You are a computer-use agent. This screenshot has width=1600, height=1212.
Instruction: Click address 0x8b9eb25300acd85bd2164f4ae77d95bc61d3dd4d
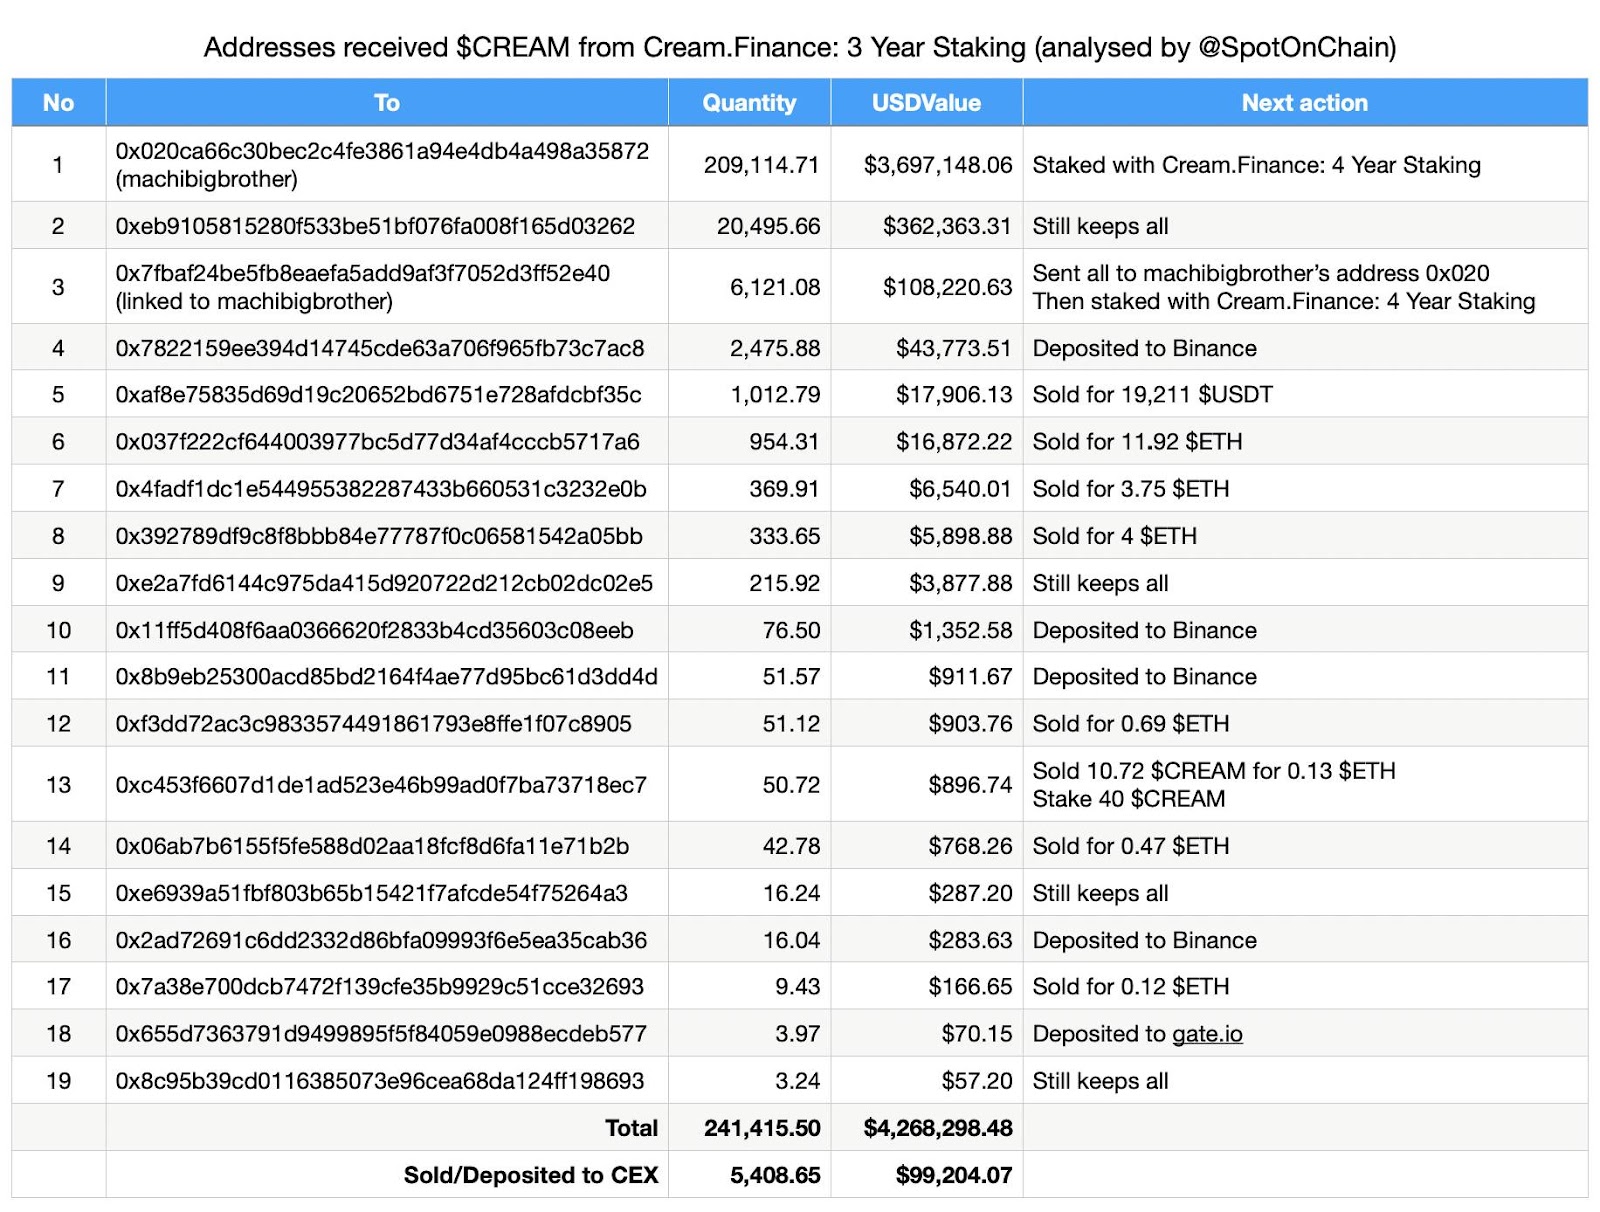386,677
